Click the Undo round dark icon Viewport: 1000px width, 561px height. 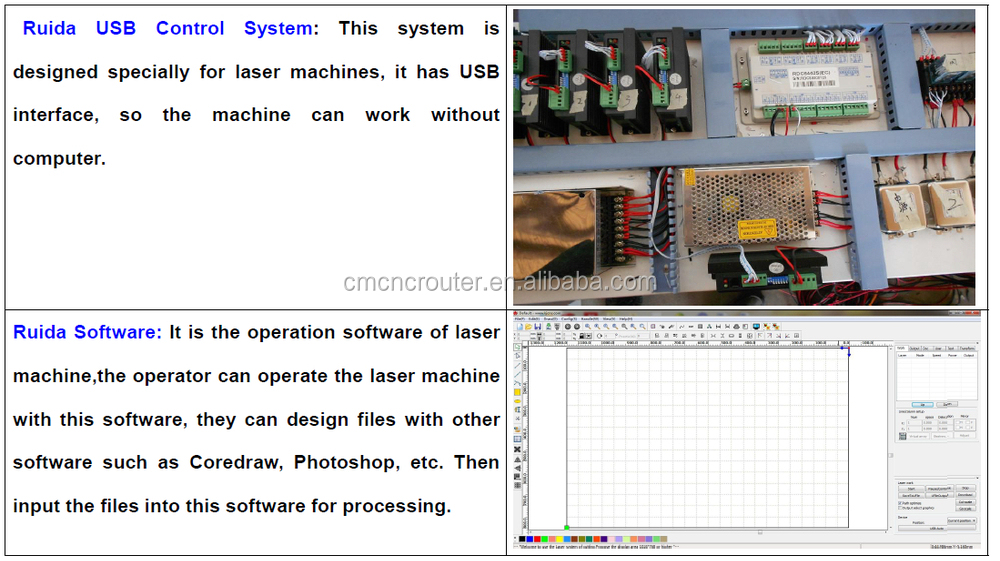tap(568, 326)
